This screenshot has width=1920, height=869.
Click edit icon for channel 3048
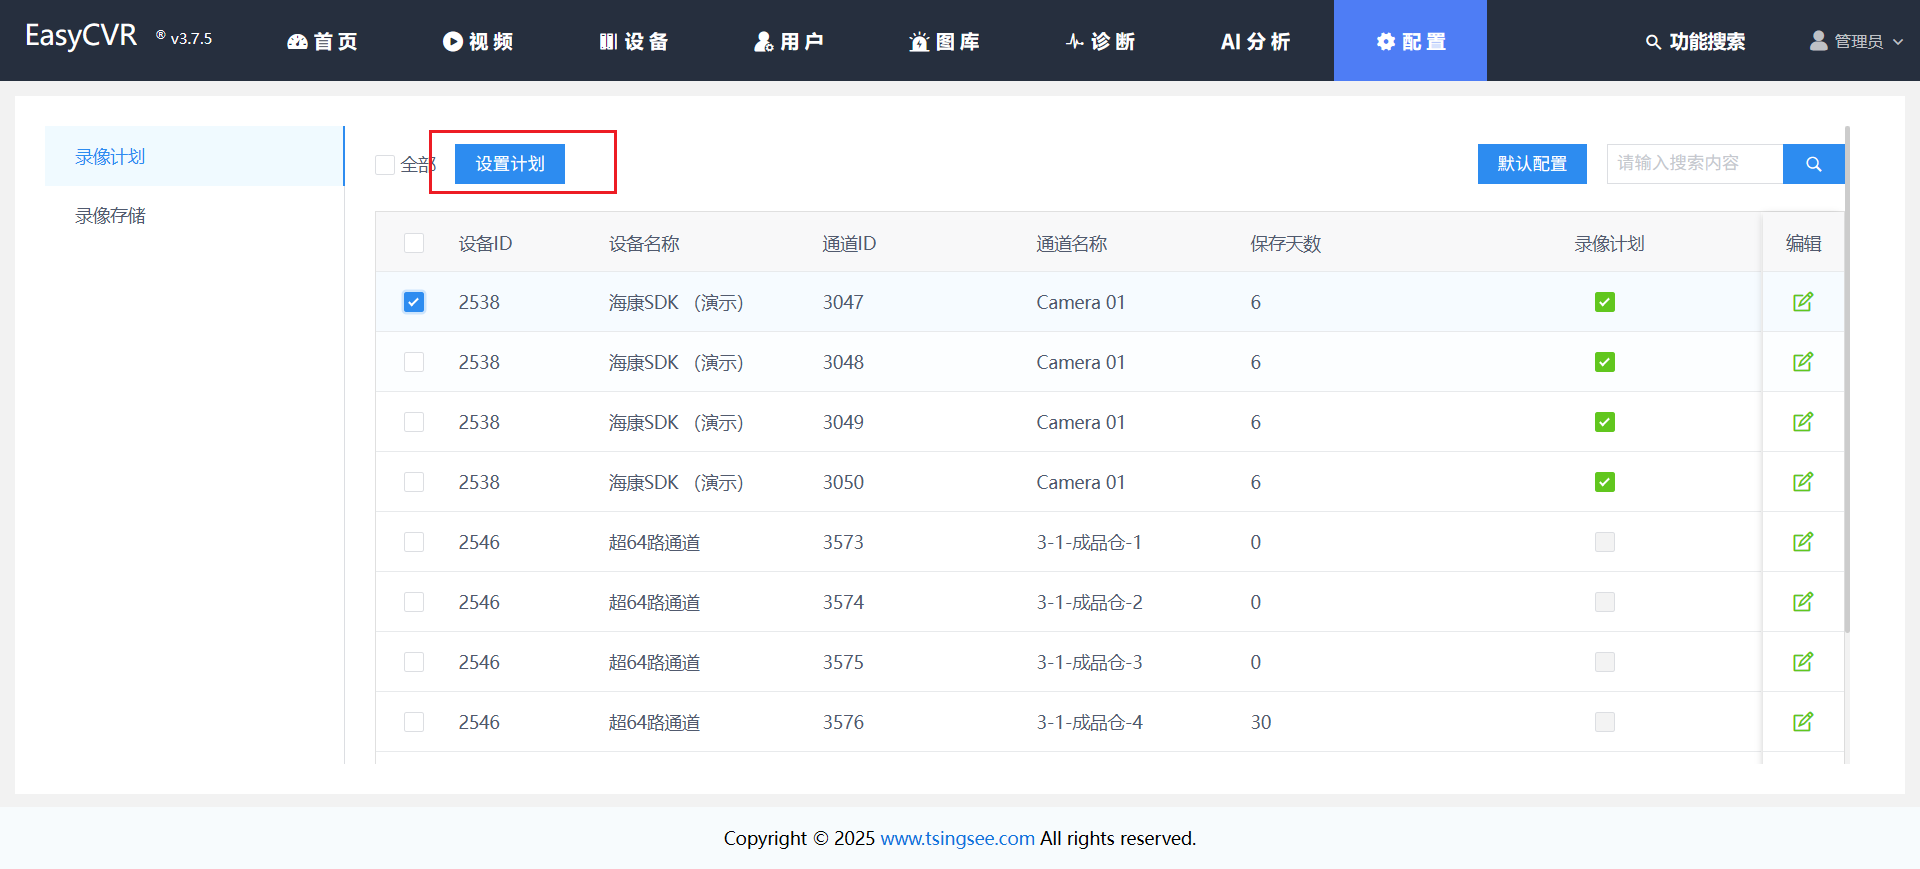(1802, 362)
